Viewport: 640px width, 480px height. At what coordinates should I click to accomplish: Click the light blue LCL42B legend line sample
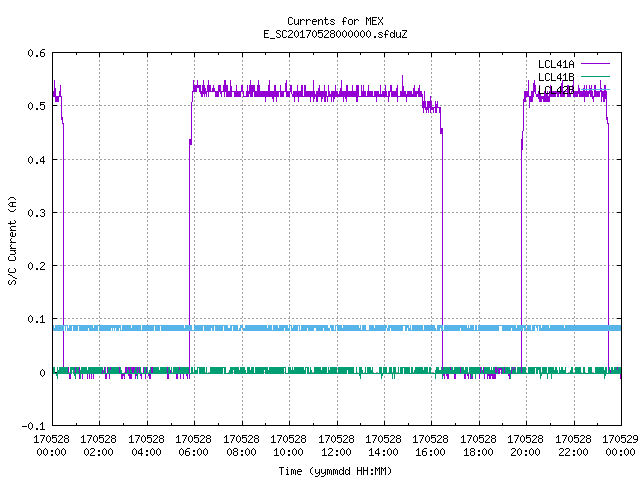pyautogui.click(x=595, y=89)
